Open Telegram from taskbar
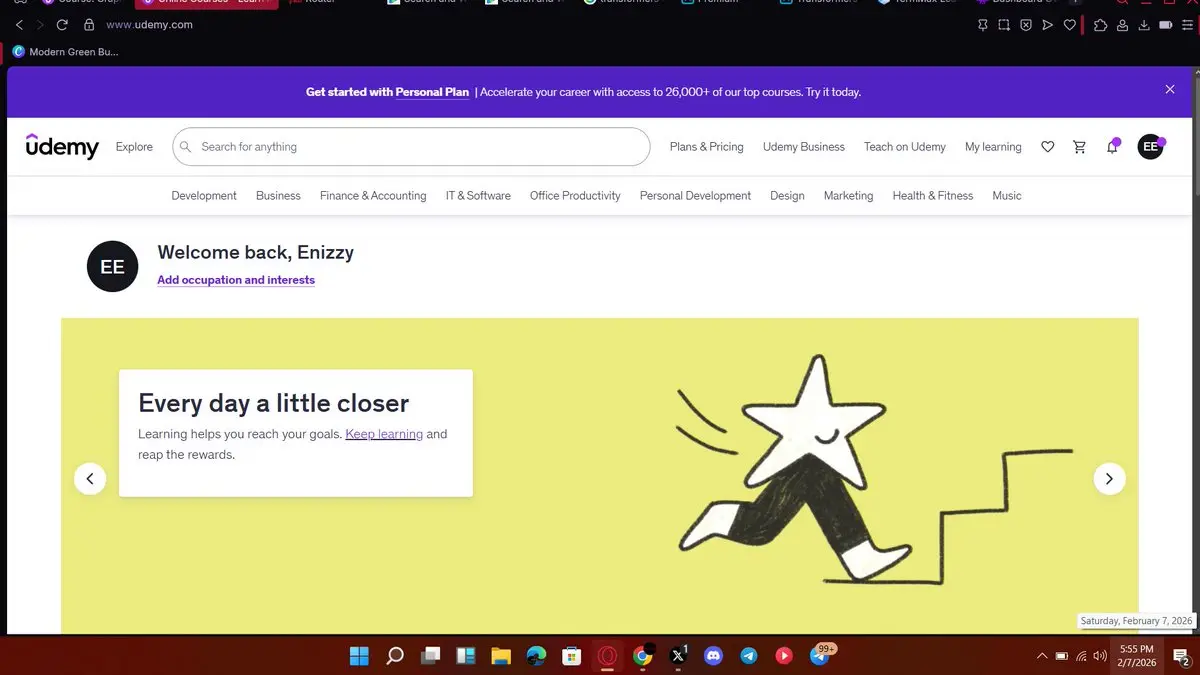 (x=748, y=656)
